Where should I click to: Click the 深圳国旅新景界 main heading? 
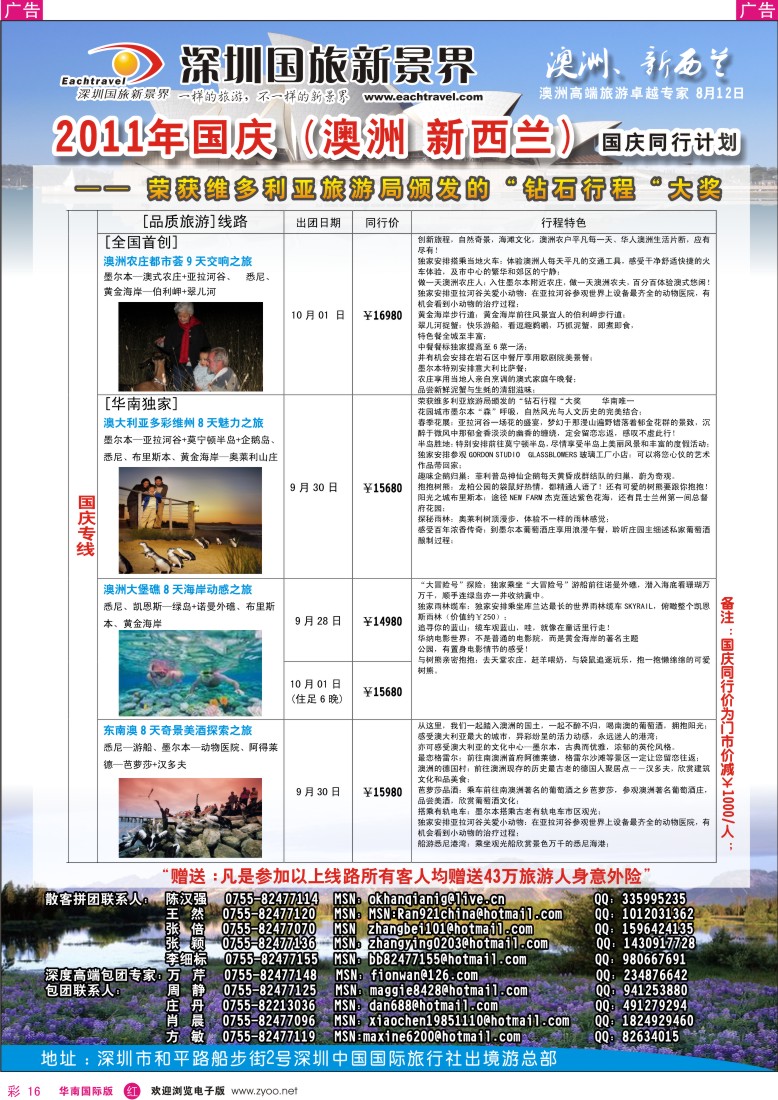(328, 66)
